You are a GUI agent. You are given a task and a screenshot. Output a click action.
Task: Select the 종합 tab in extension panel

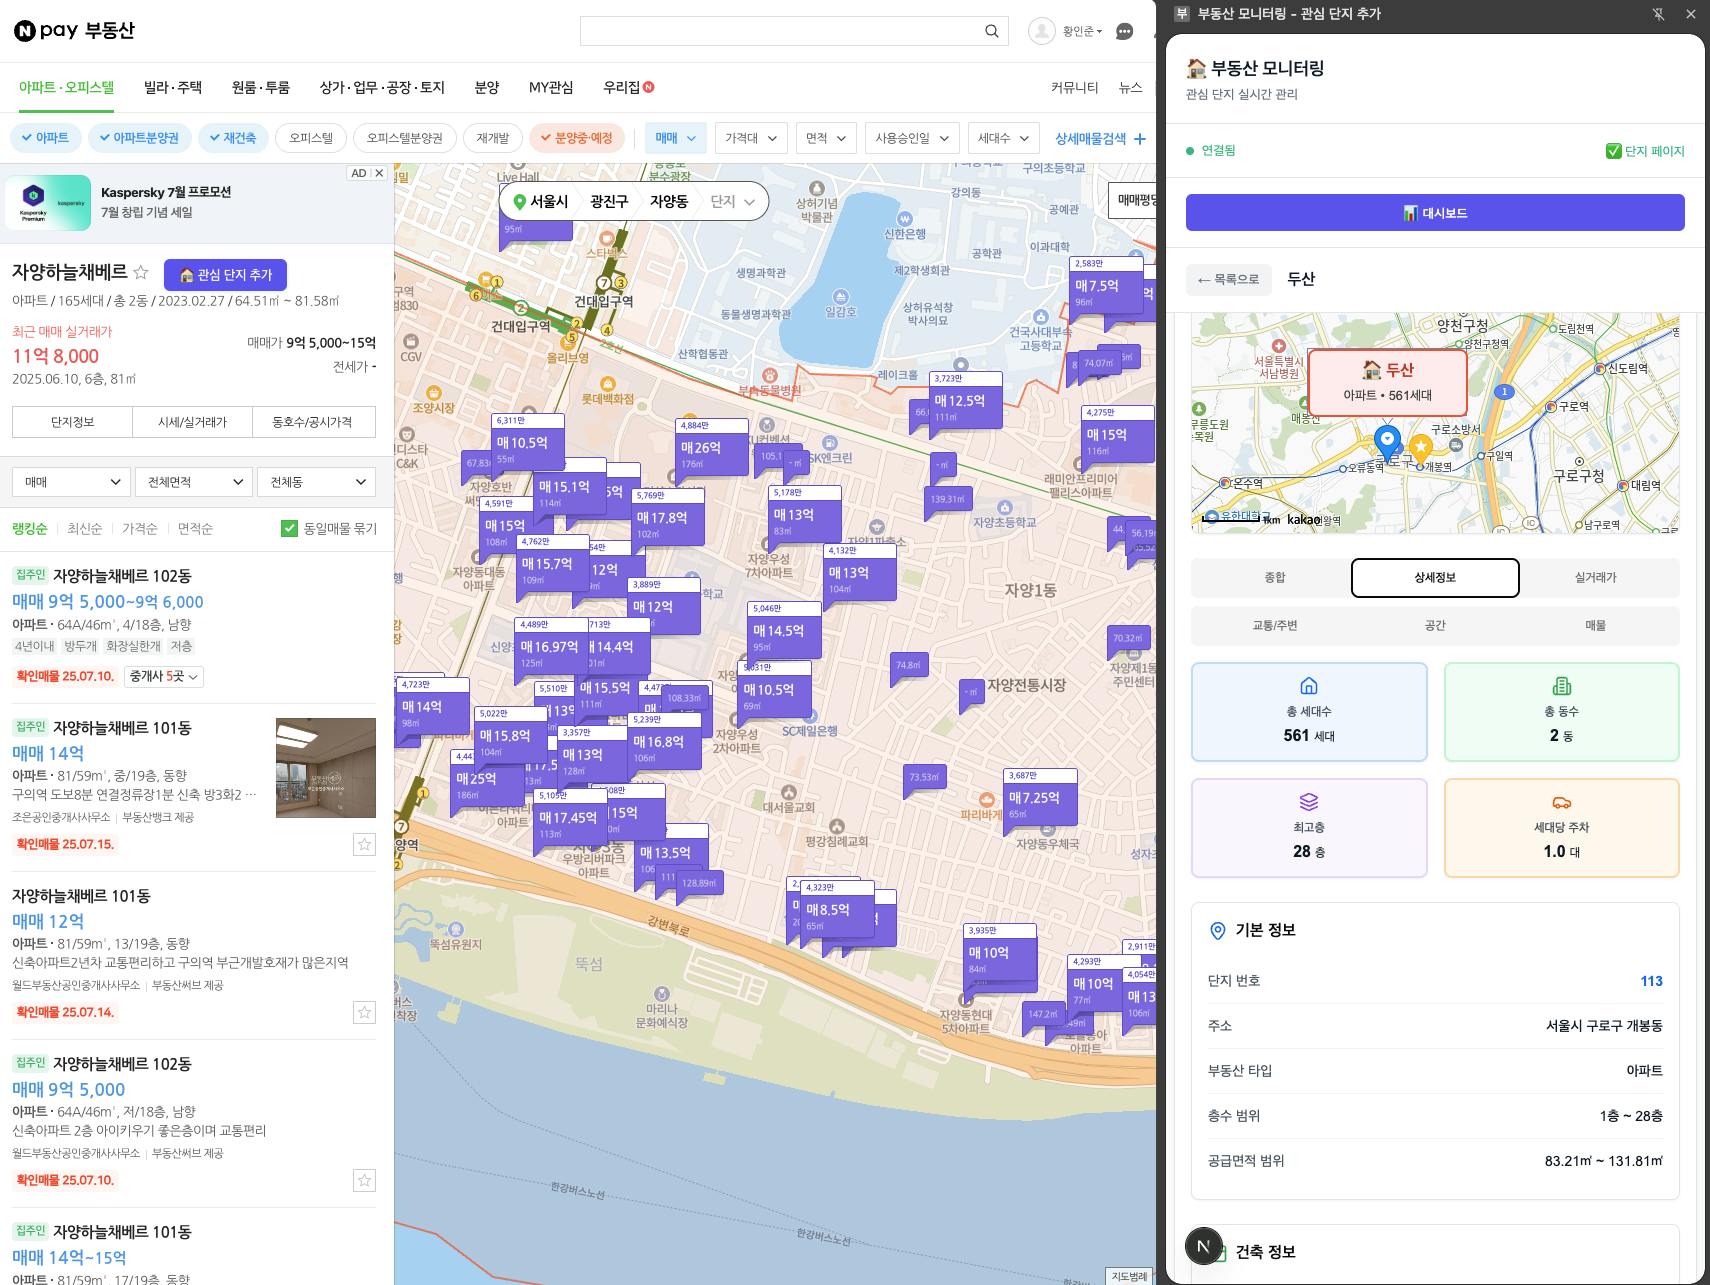[1274, 578]
